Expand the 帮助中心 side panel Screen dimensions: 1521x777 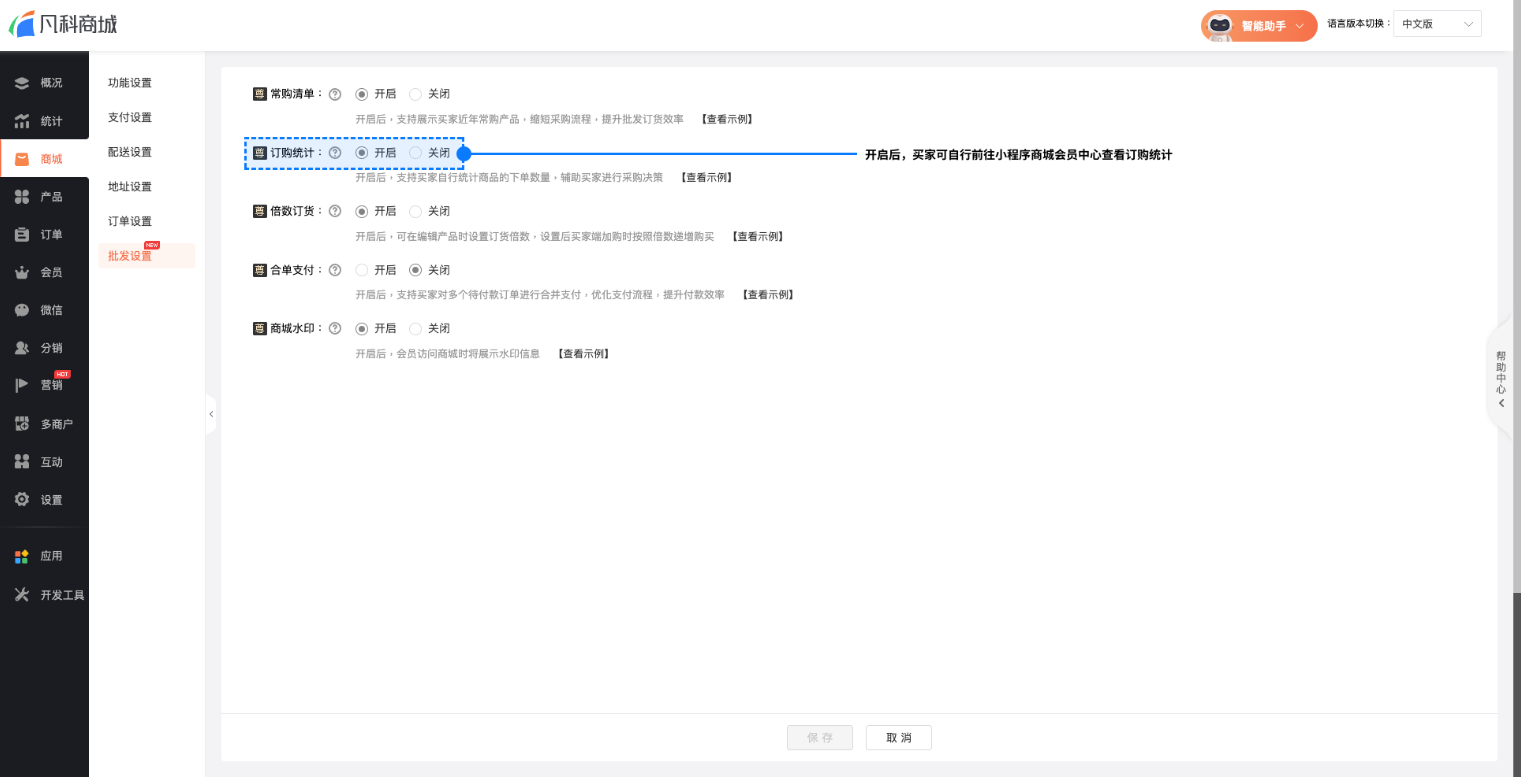click(1501, 378)
